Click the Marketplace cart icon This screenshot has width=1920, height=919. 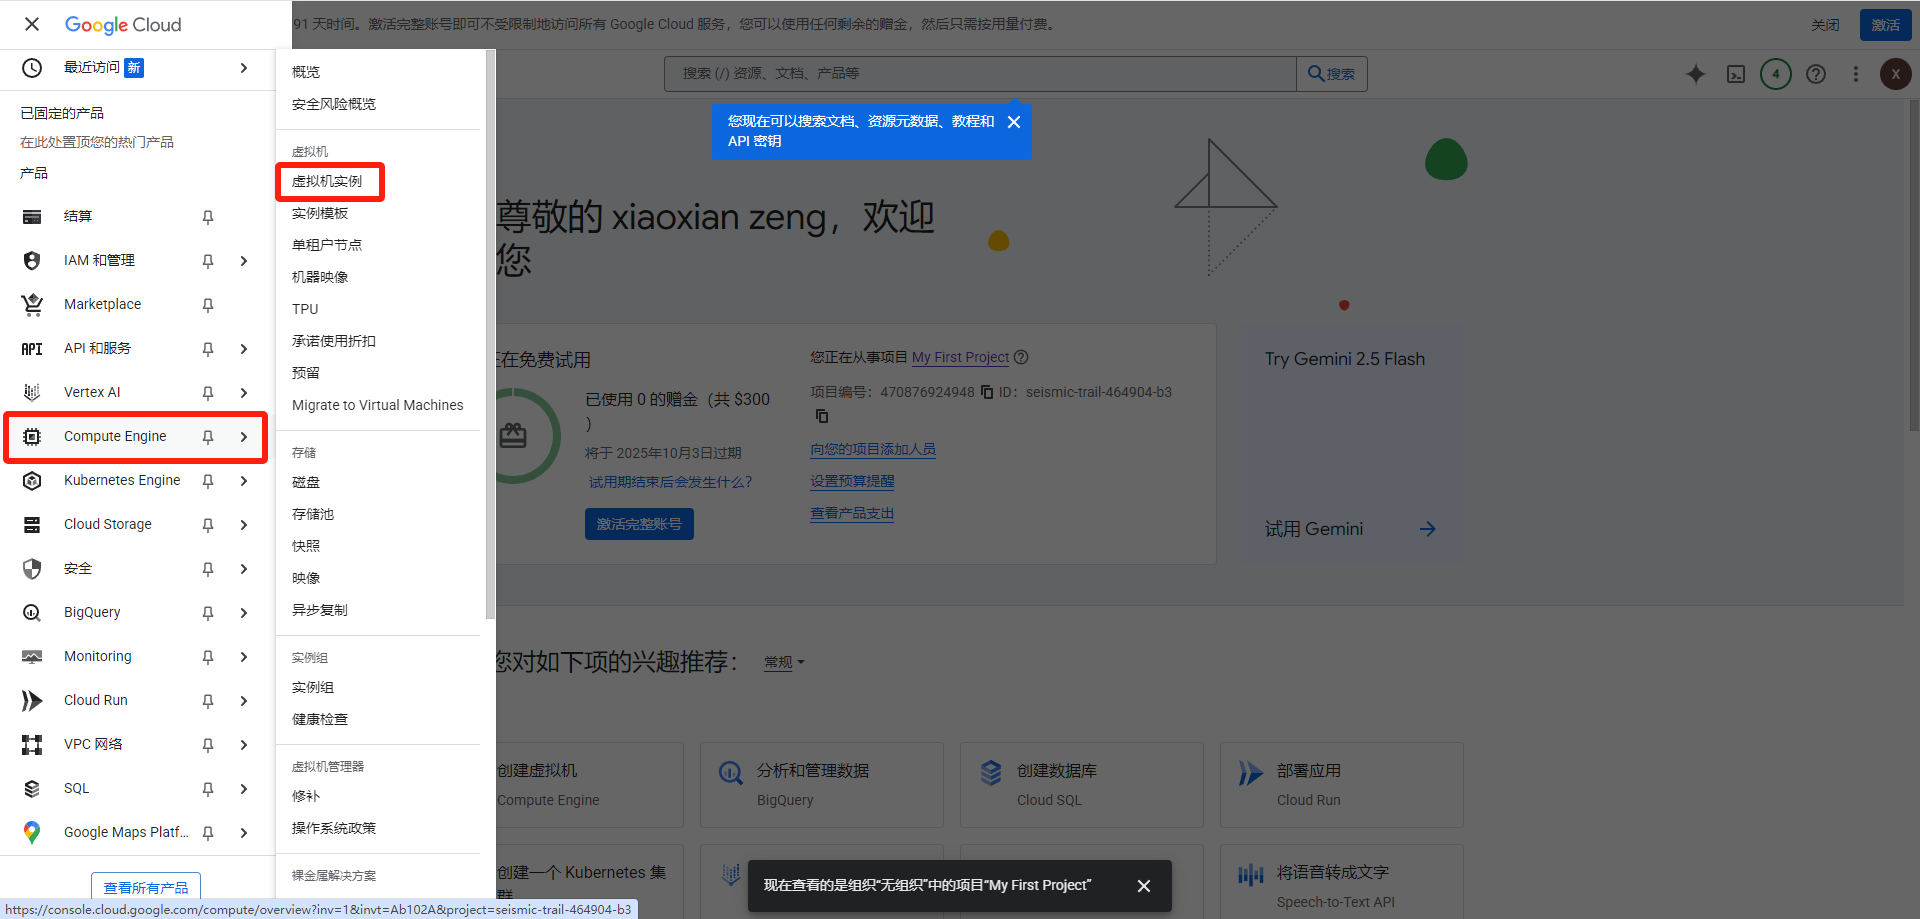32,305
